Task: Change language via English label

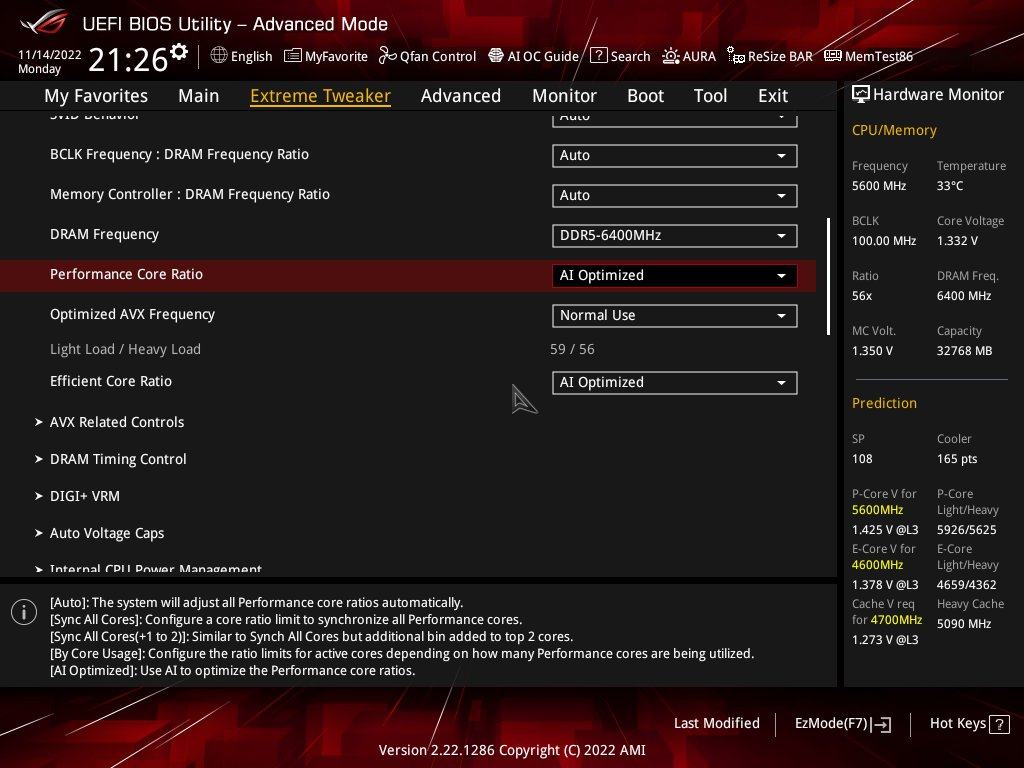Action: pyautogui.click(x=251, y=56)
